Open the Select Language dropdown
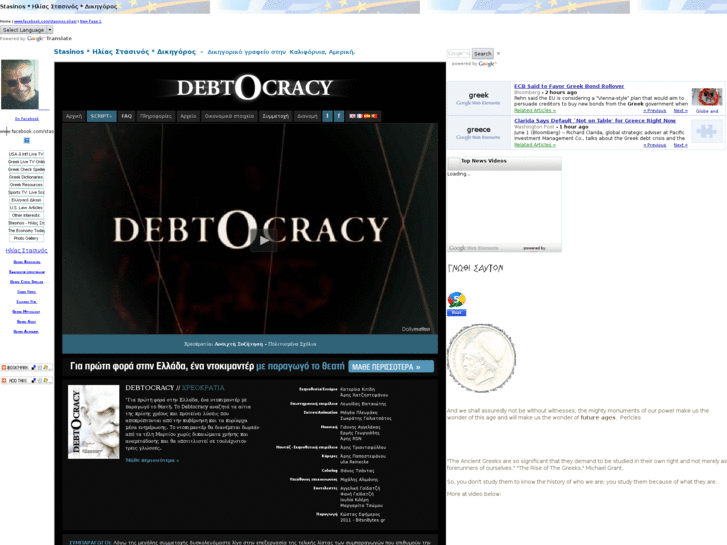The height and width of the screenshot is (545, 727). [26, 30]
